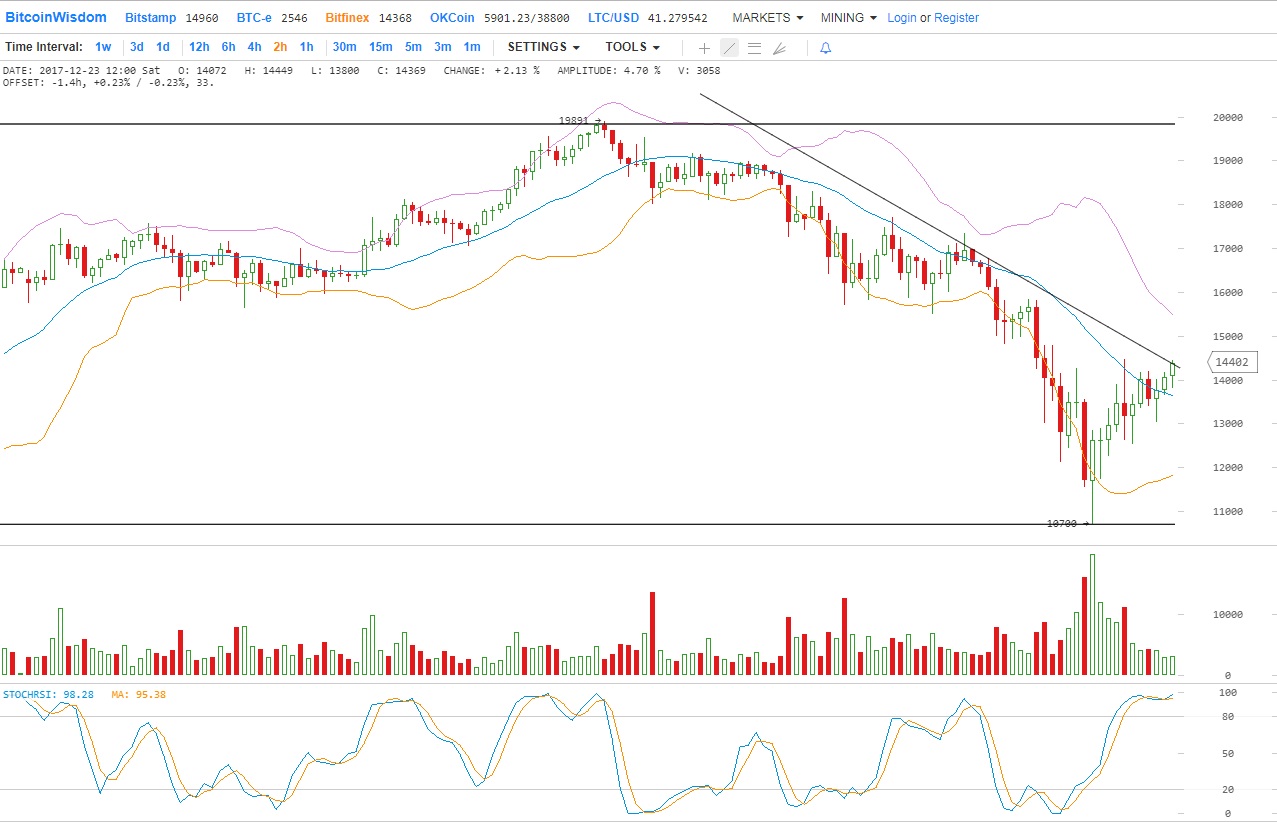Viewport: 1277px width, 822px height.
Task: Click the STOCHRSI: 98.28 indicator label
Action: coord(49,694)
